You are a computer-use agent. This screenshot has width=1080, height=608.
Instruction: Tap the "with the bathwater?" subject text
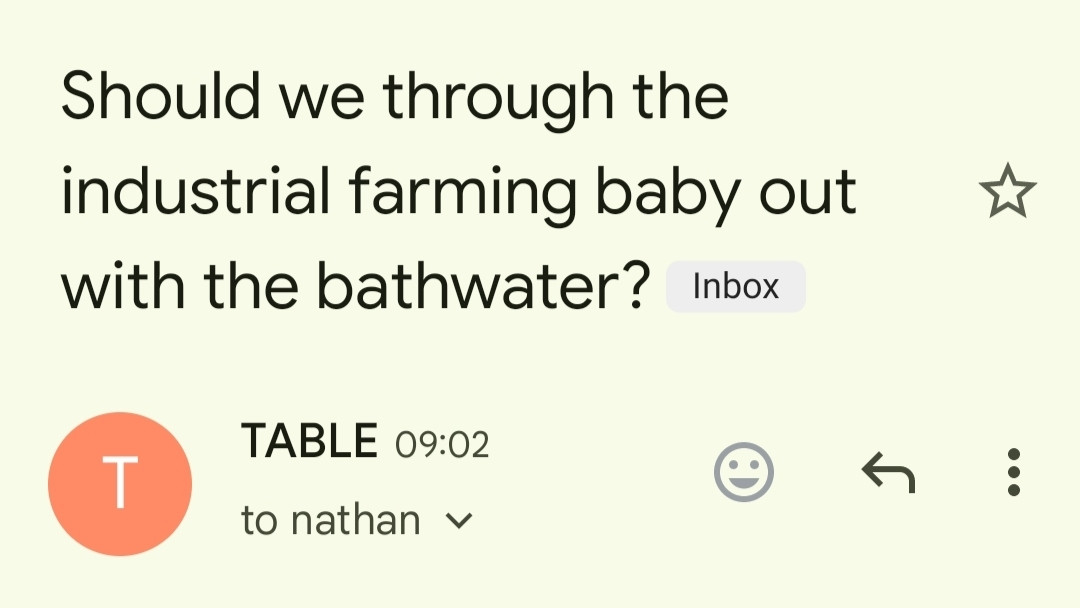[x=355, y=286]
